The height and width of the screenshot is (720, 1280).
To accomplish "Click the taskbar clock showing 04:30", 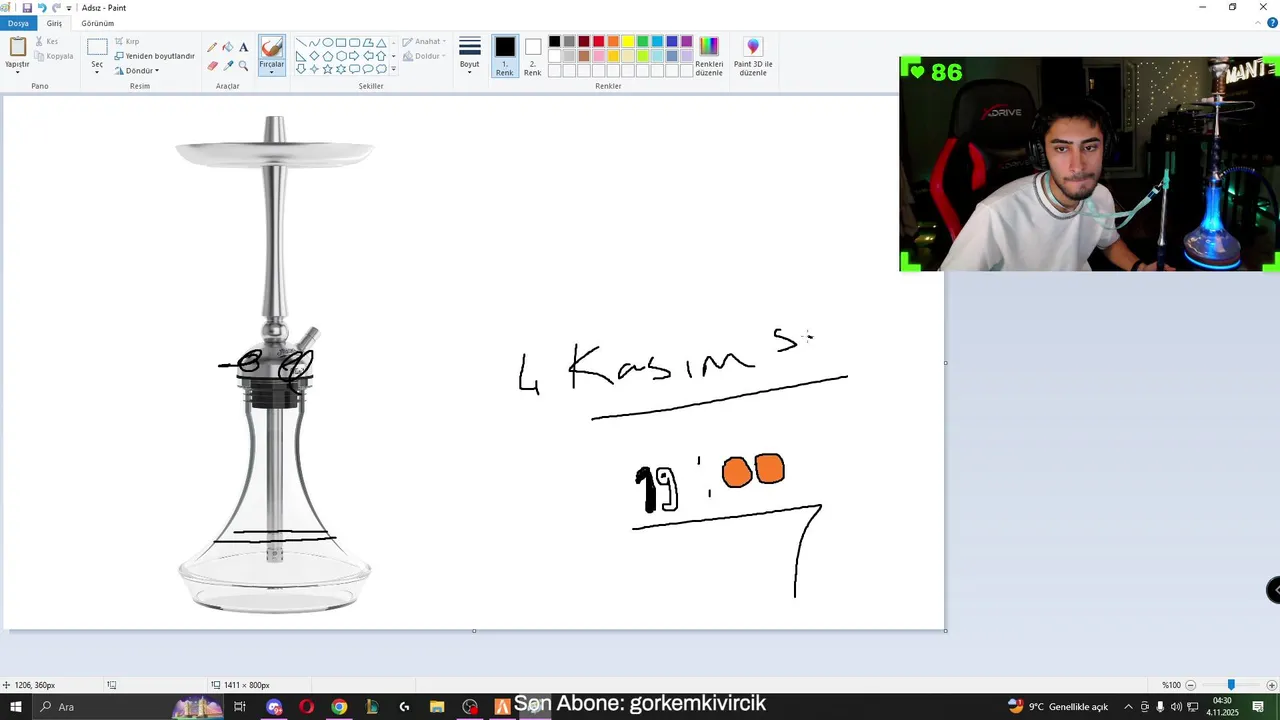I will pyautogui.click(x=1222, y=707).
